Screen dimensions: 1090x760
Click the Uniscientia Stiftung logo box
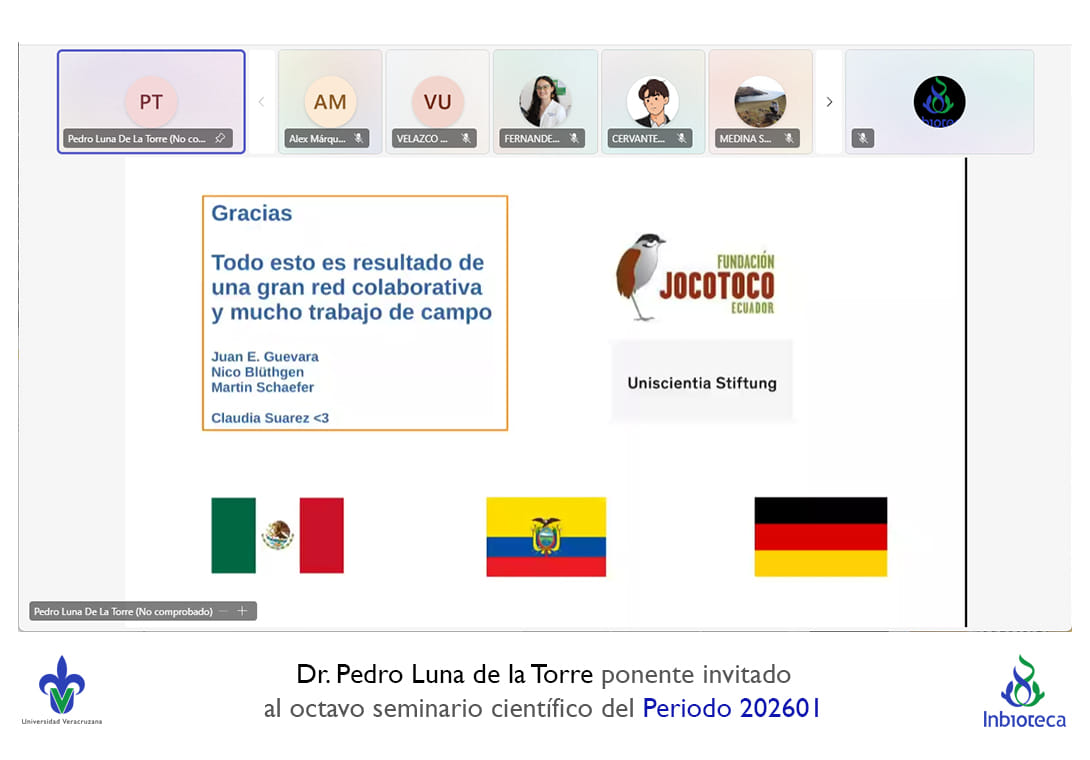701,382
